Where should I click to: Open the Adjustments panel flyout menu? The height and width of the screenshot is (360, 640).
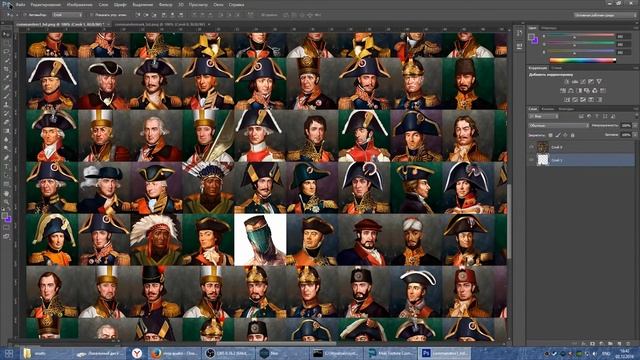point(635,68)
